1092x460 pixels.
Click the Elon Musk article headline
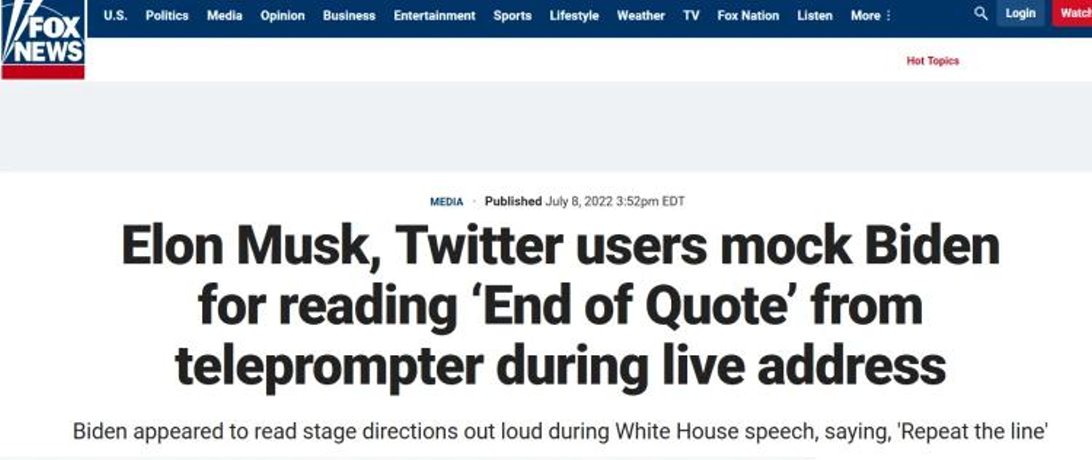click(560, 307)
